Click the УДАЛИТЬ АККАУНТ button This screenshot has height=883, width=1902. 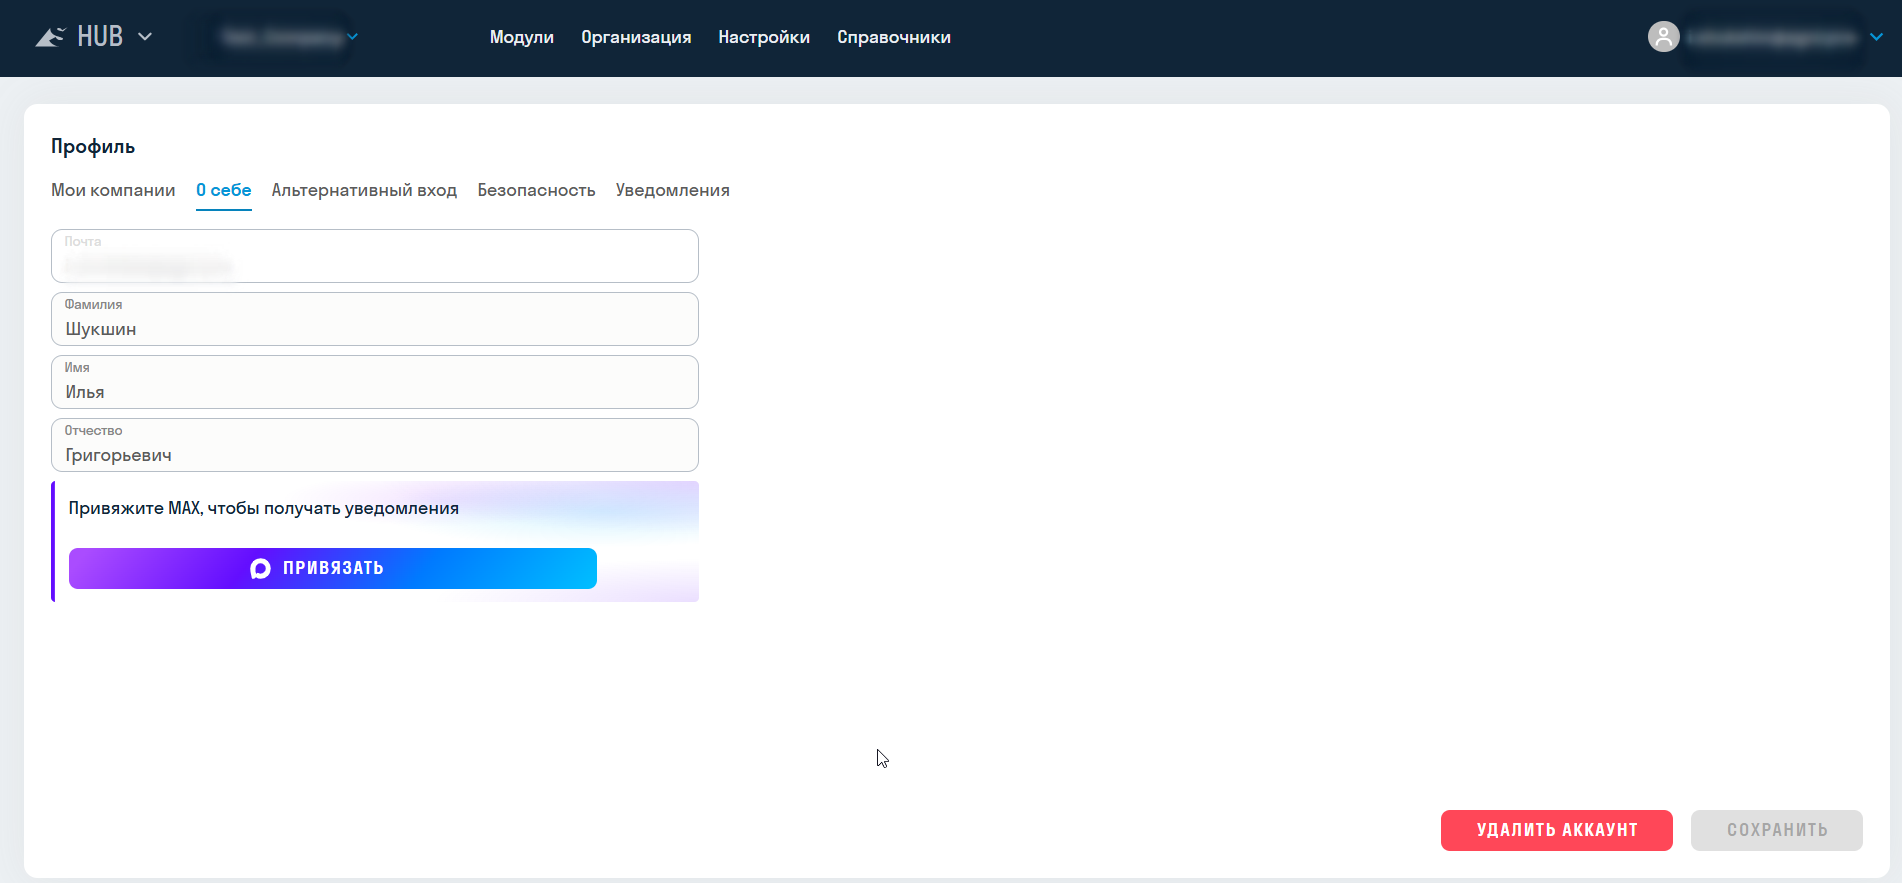[x=1557, y=830]
